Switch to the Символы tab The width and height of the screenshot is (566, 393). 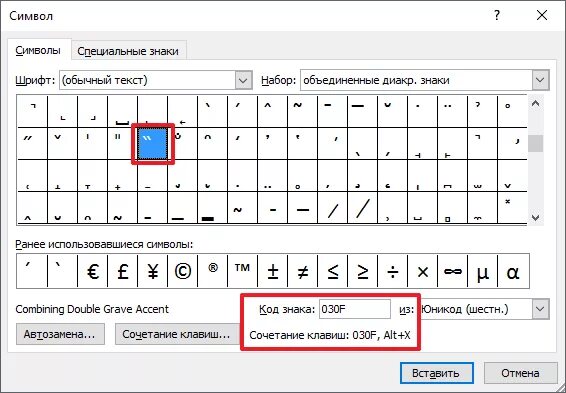click(x=38, y=51)
